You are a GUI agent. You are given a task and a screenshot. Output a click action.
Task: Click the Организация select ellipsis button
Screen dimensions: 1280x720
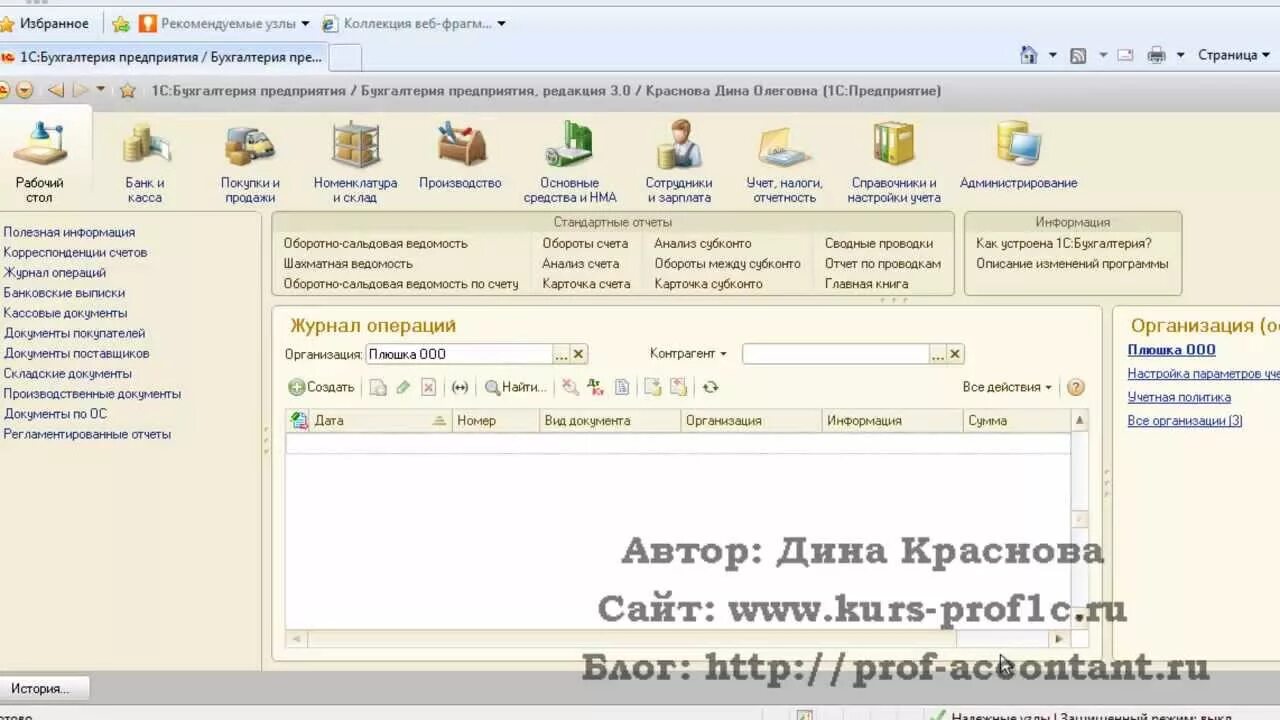[561, 354]
